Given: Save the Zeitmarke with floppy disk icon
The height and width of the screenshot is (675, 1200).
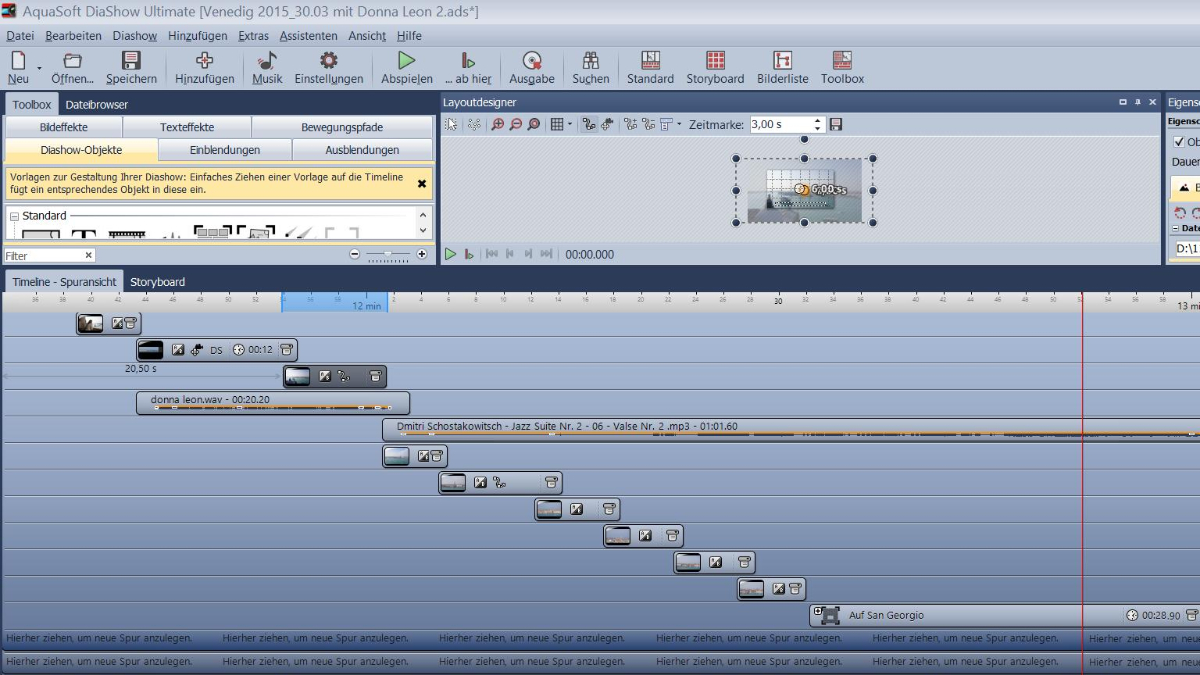Looking at the screenshot, I should click(x=836, y=125).
